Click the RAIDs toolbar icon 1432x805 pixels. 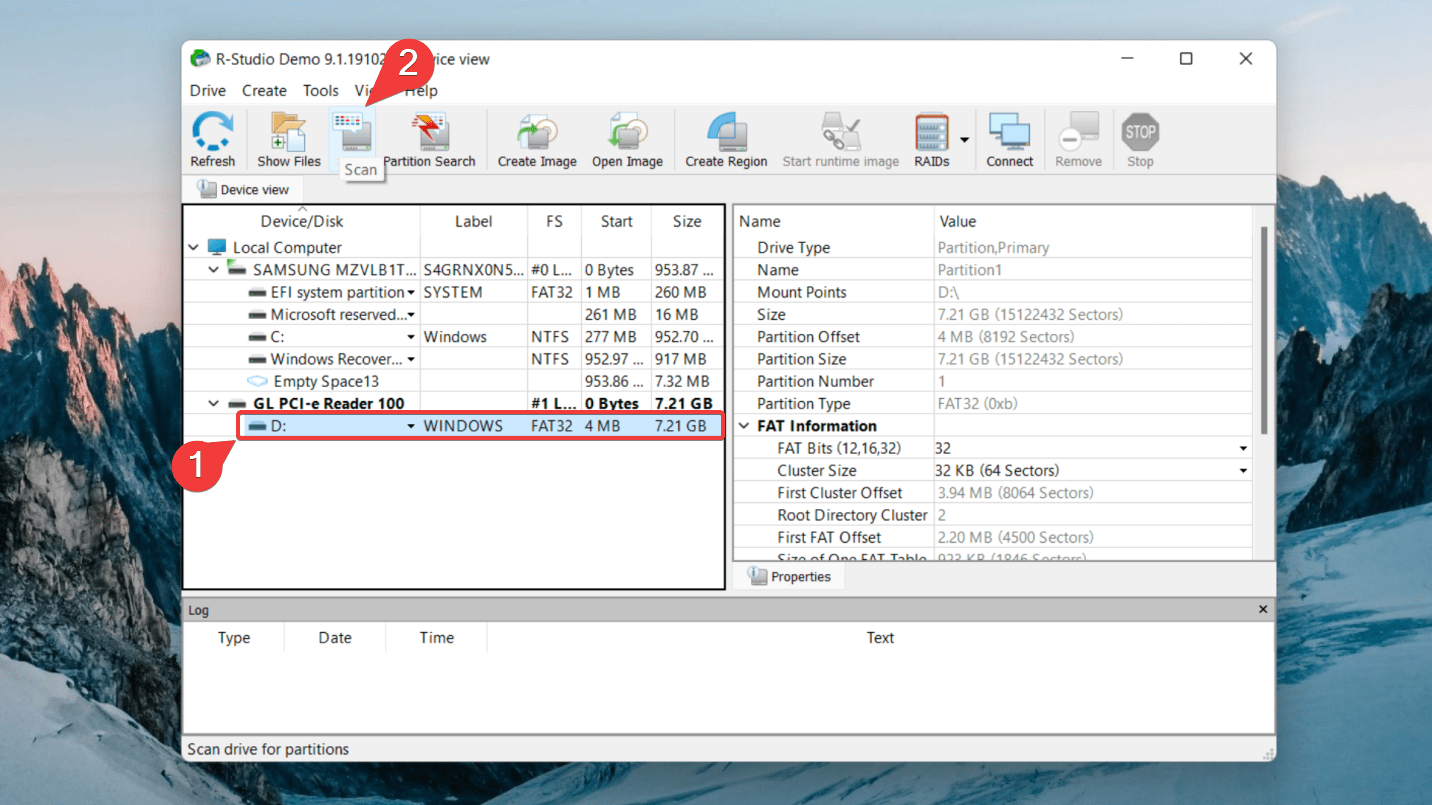pyautogui.click(x=932, y=139)
